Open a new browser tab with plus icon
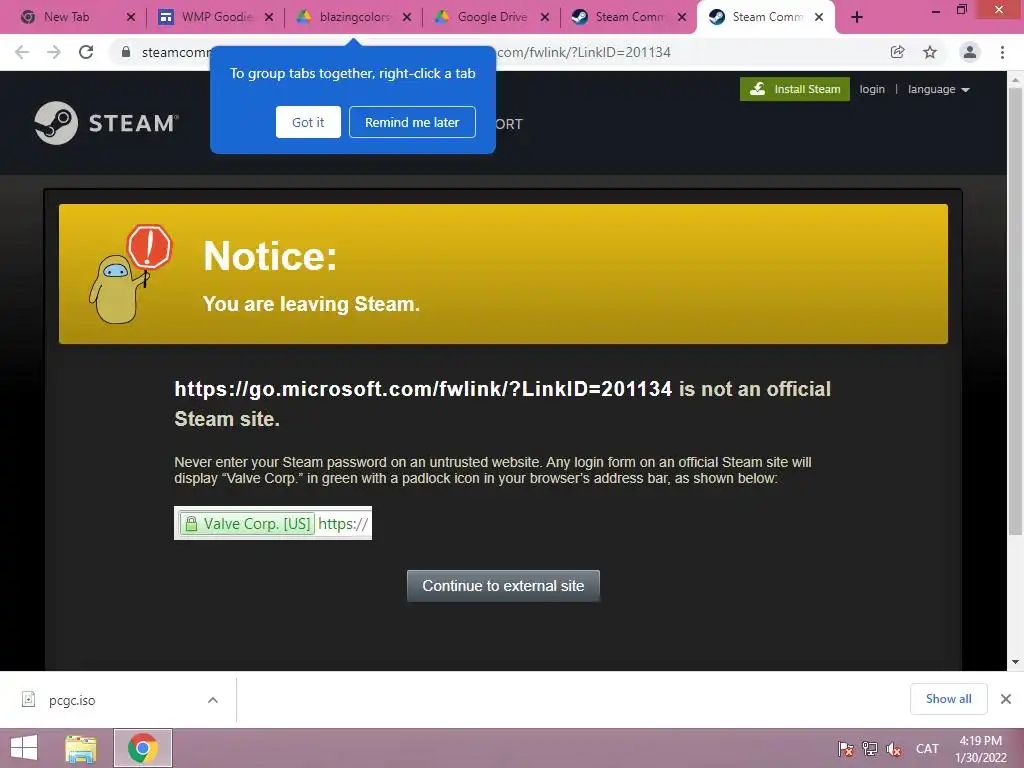The width and height of the screenshot is (1024, 768). (857, 17)
